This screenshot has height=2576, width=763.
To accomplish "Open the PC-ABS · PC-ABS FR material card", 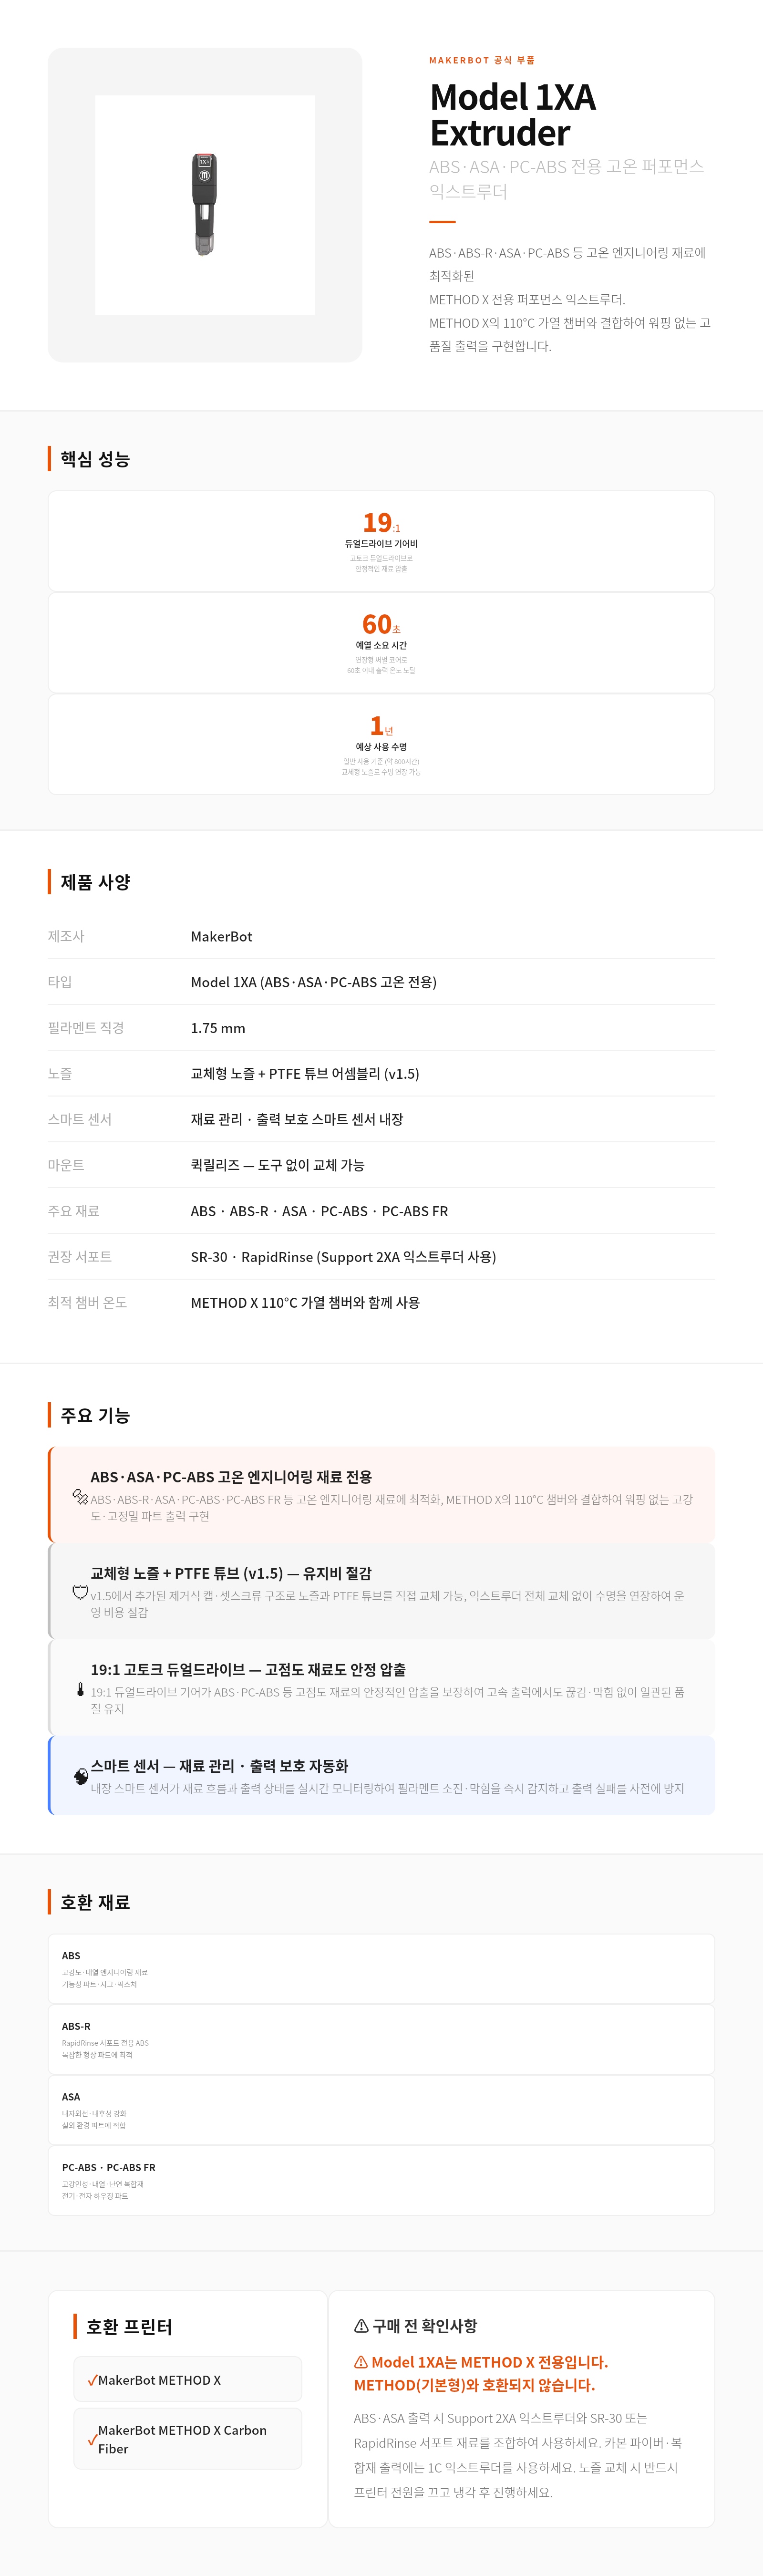I will pos(381,2180).
